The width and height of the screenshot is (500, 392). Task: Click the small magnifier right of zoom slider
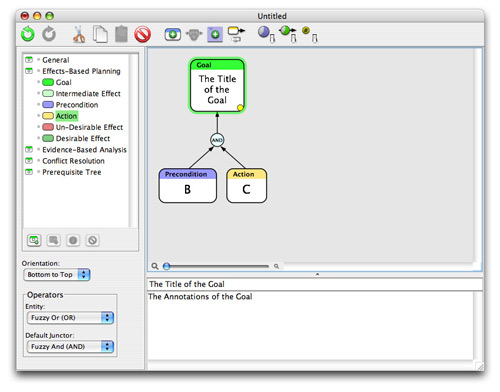pyautogui.click(x=276, y=266)
